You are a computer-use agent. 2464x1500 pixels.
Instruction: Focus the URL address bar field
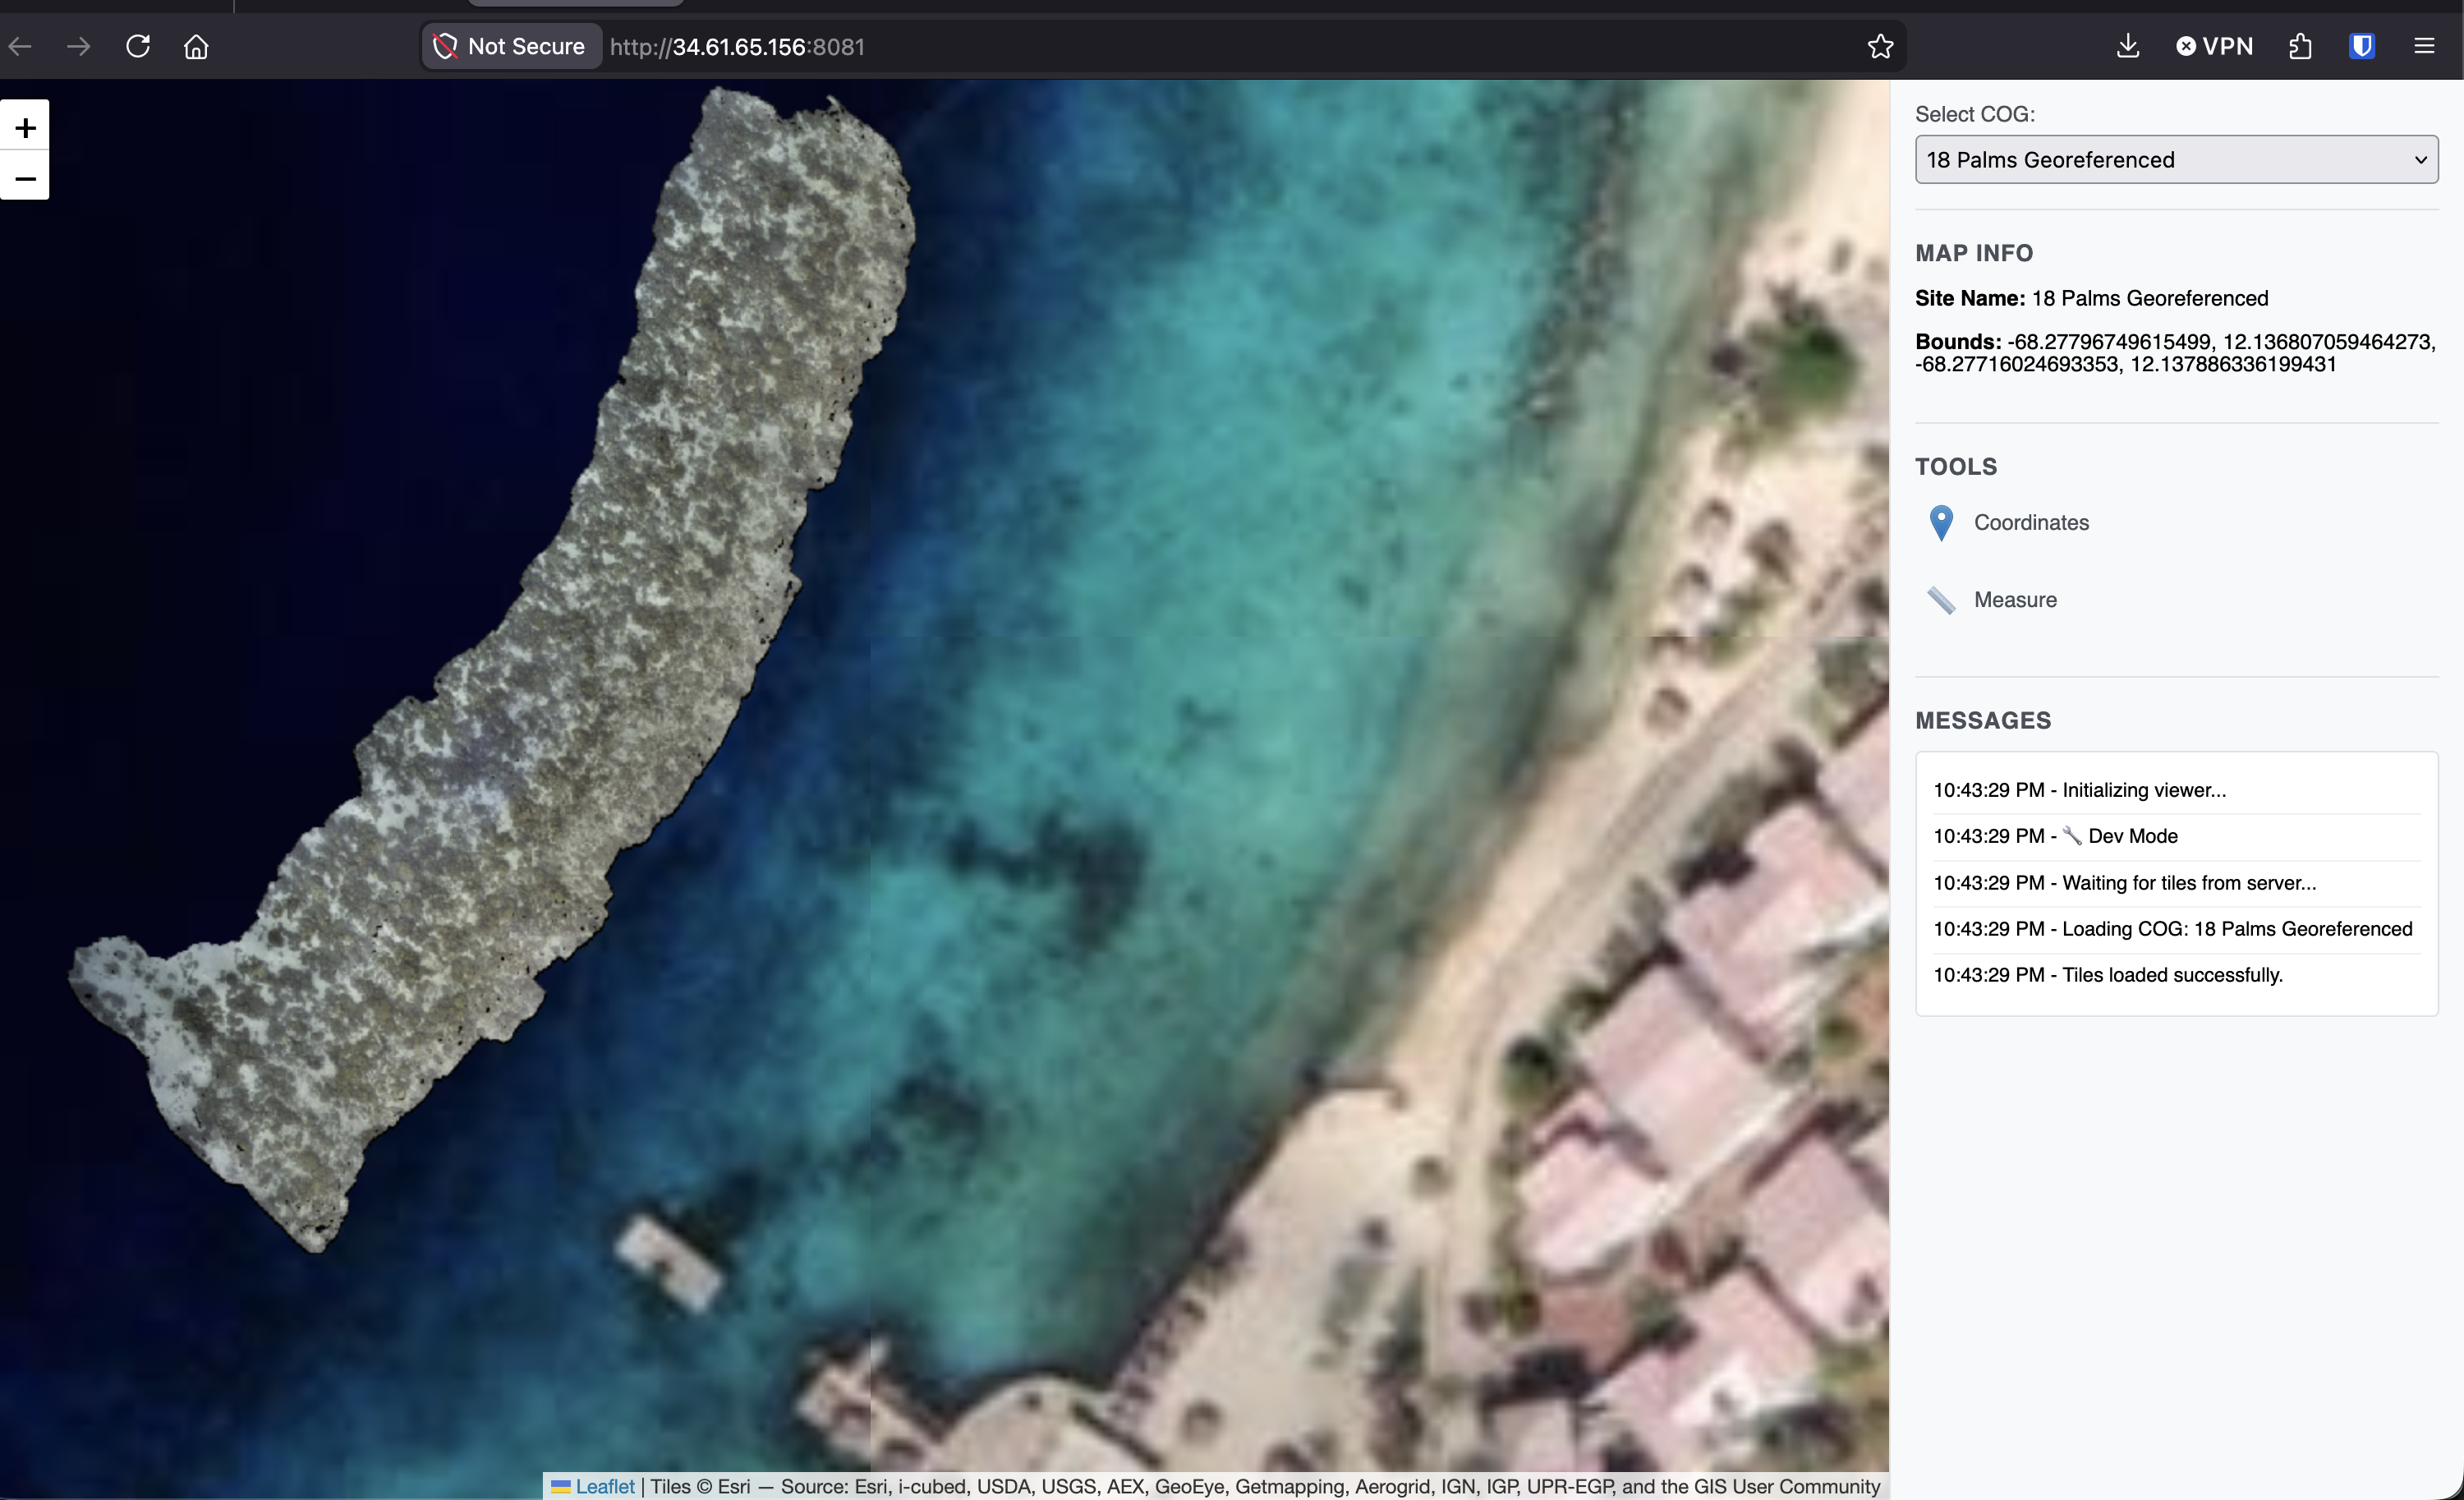pos(1200,46)
